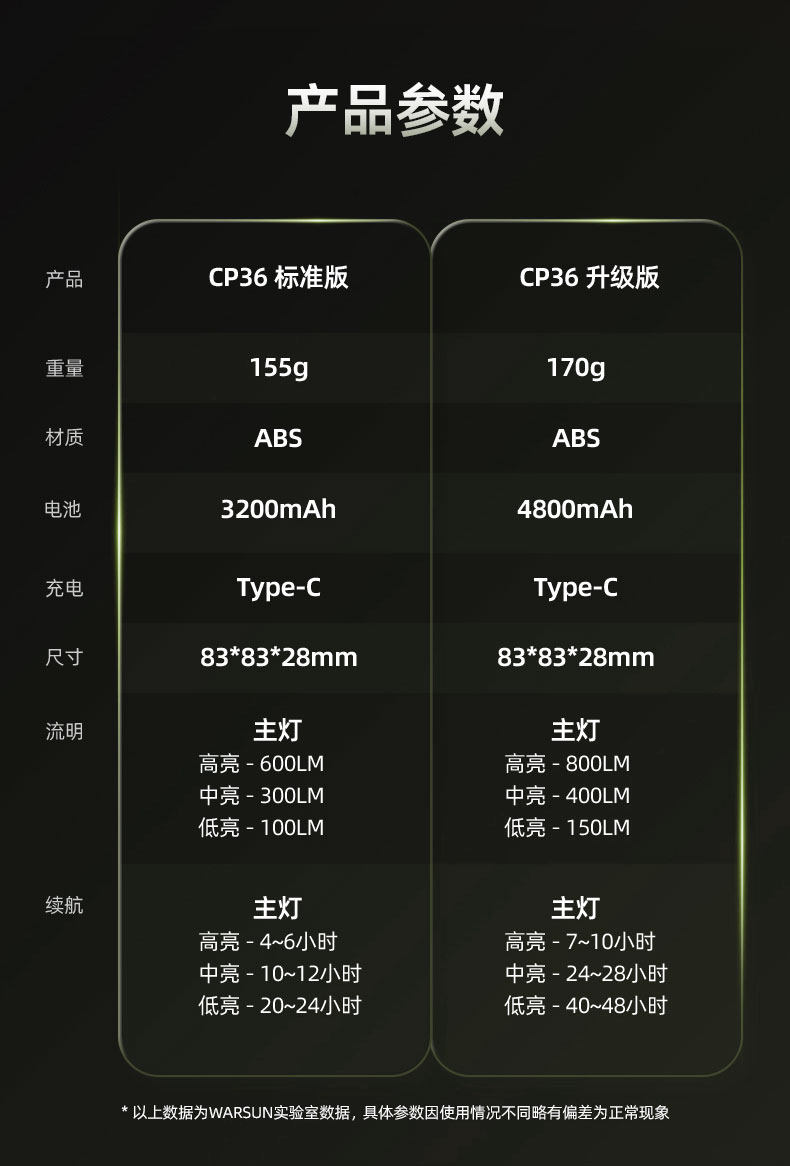The width and height of the screenshot is (790, 1166).
Task: Select the 3200mAh battery value
Action: pyautogui.click(x=278, y=509)
